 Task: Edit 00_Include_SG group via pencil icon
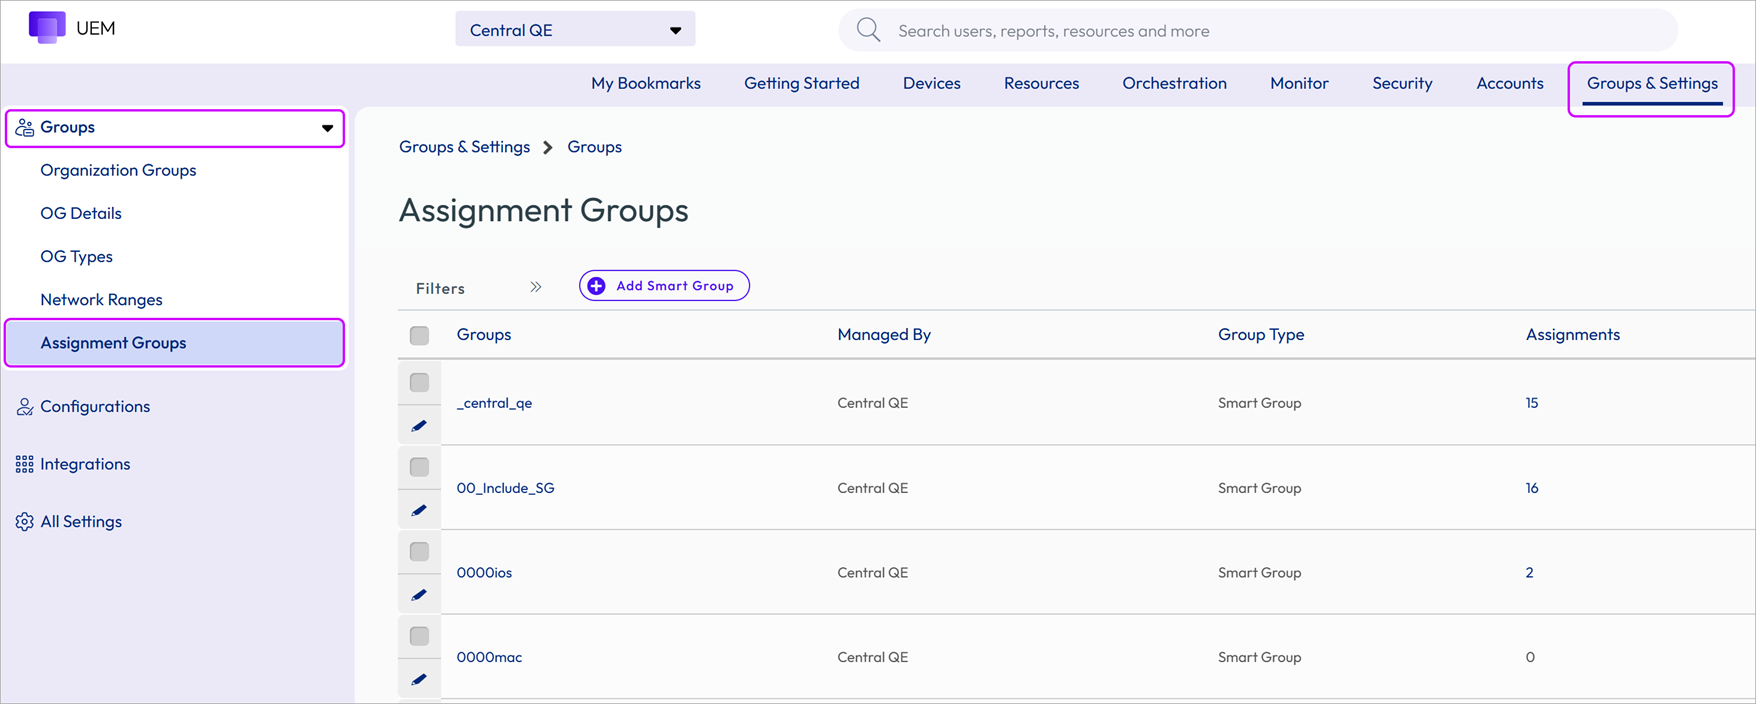419,510
